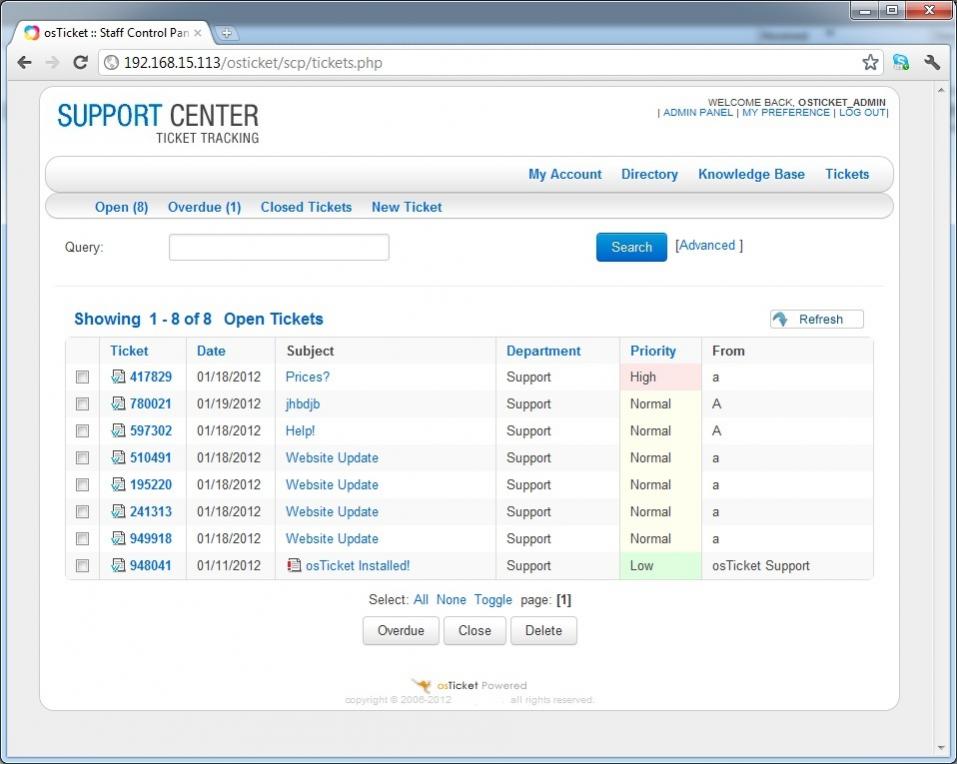Click the site info globe icon in address bar

(111, 62)
